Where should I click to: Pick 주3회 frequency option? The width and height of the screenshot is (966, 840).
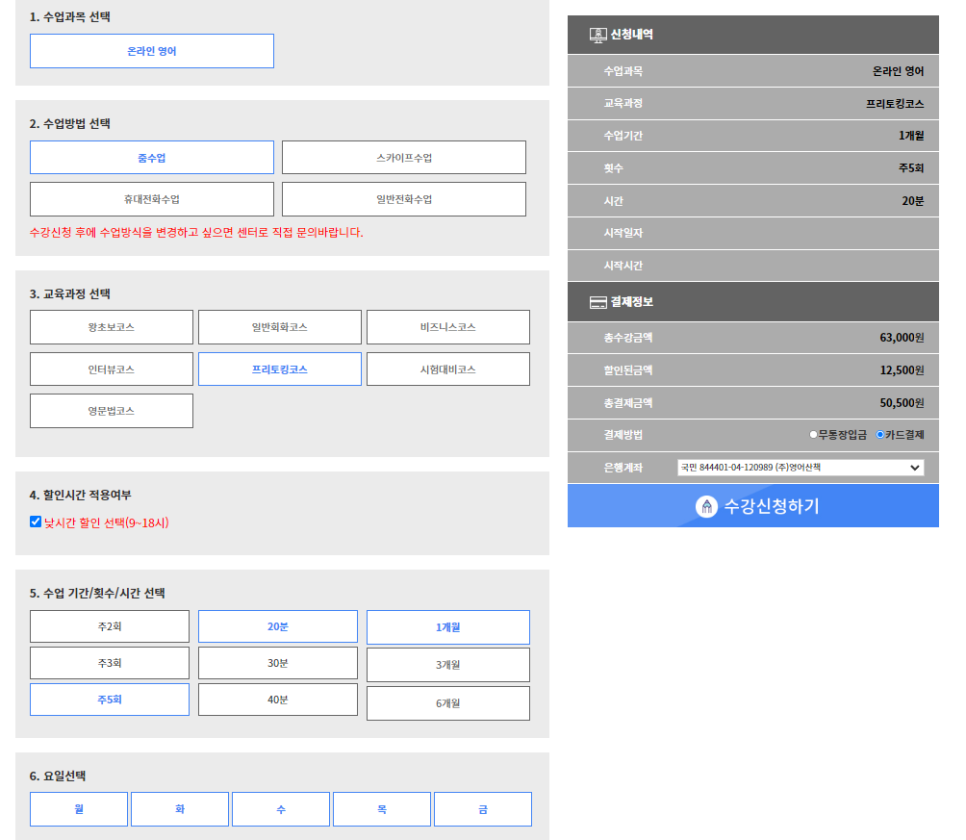110,663
